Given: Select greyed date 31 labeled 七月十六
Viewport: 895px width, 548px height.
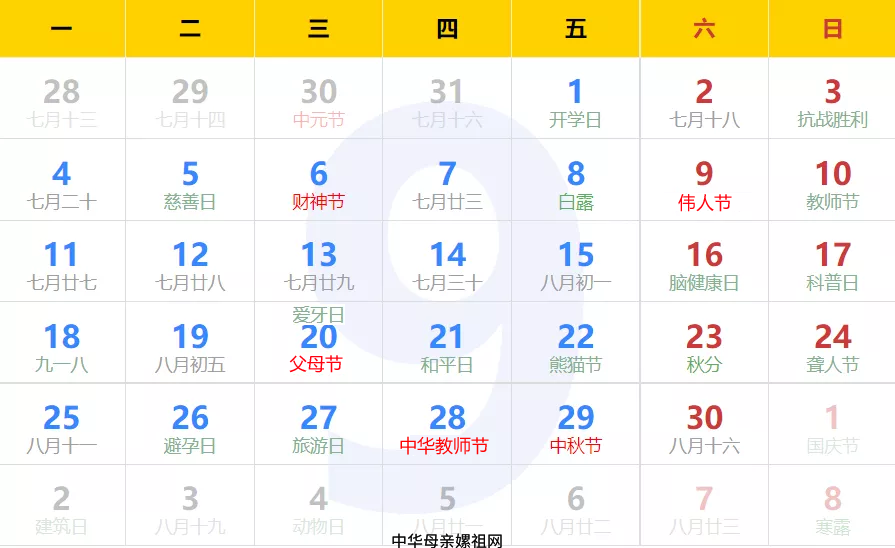Looking at the screenshot, I should pyautogui.click(x=447, y=98).
